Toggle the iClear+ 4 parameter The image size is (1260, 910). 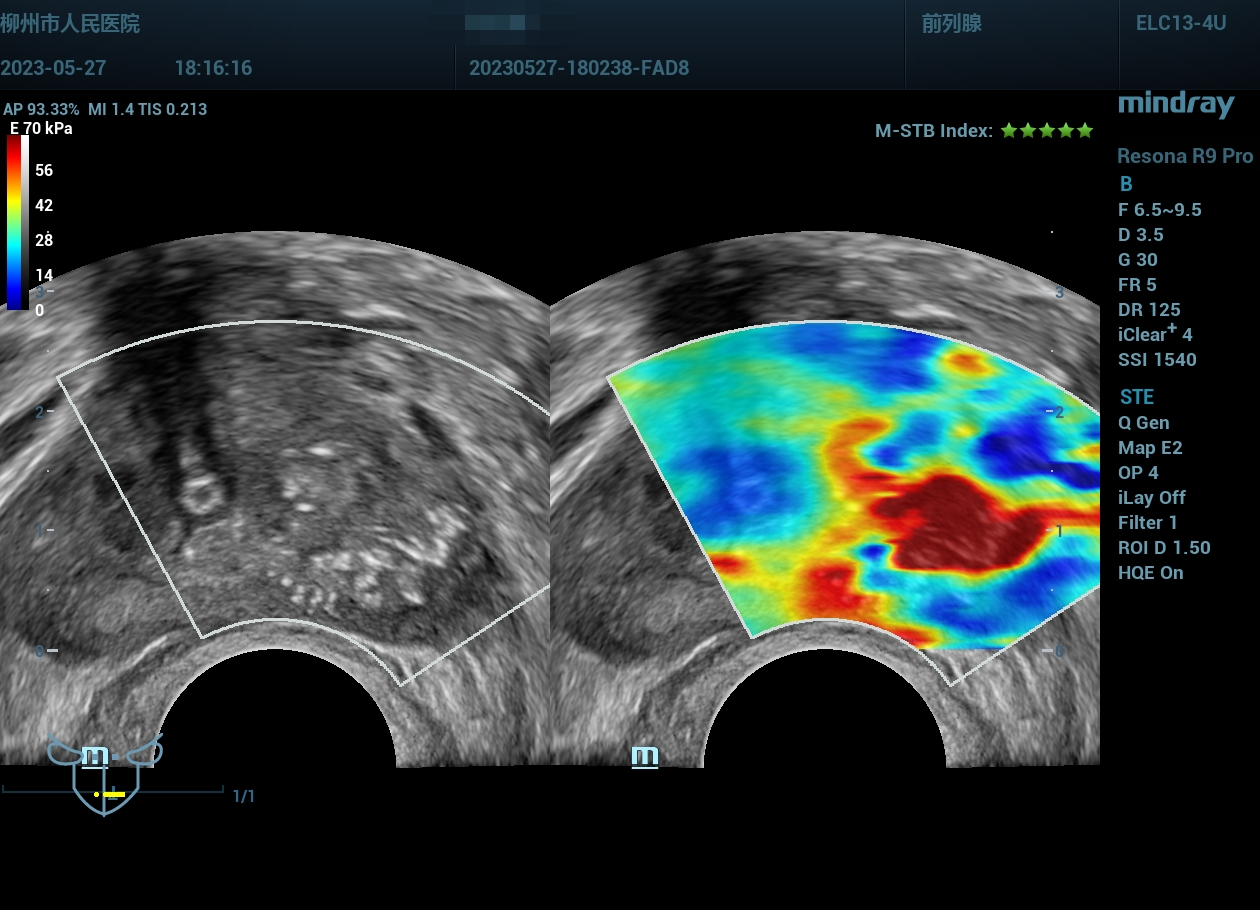(x=1155, y=334)
